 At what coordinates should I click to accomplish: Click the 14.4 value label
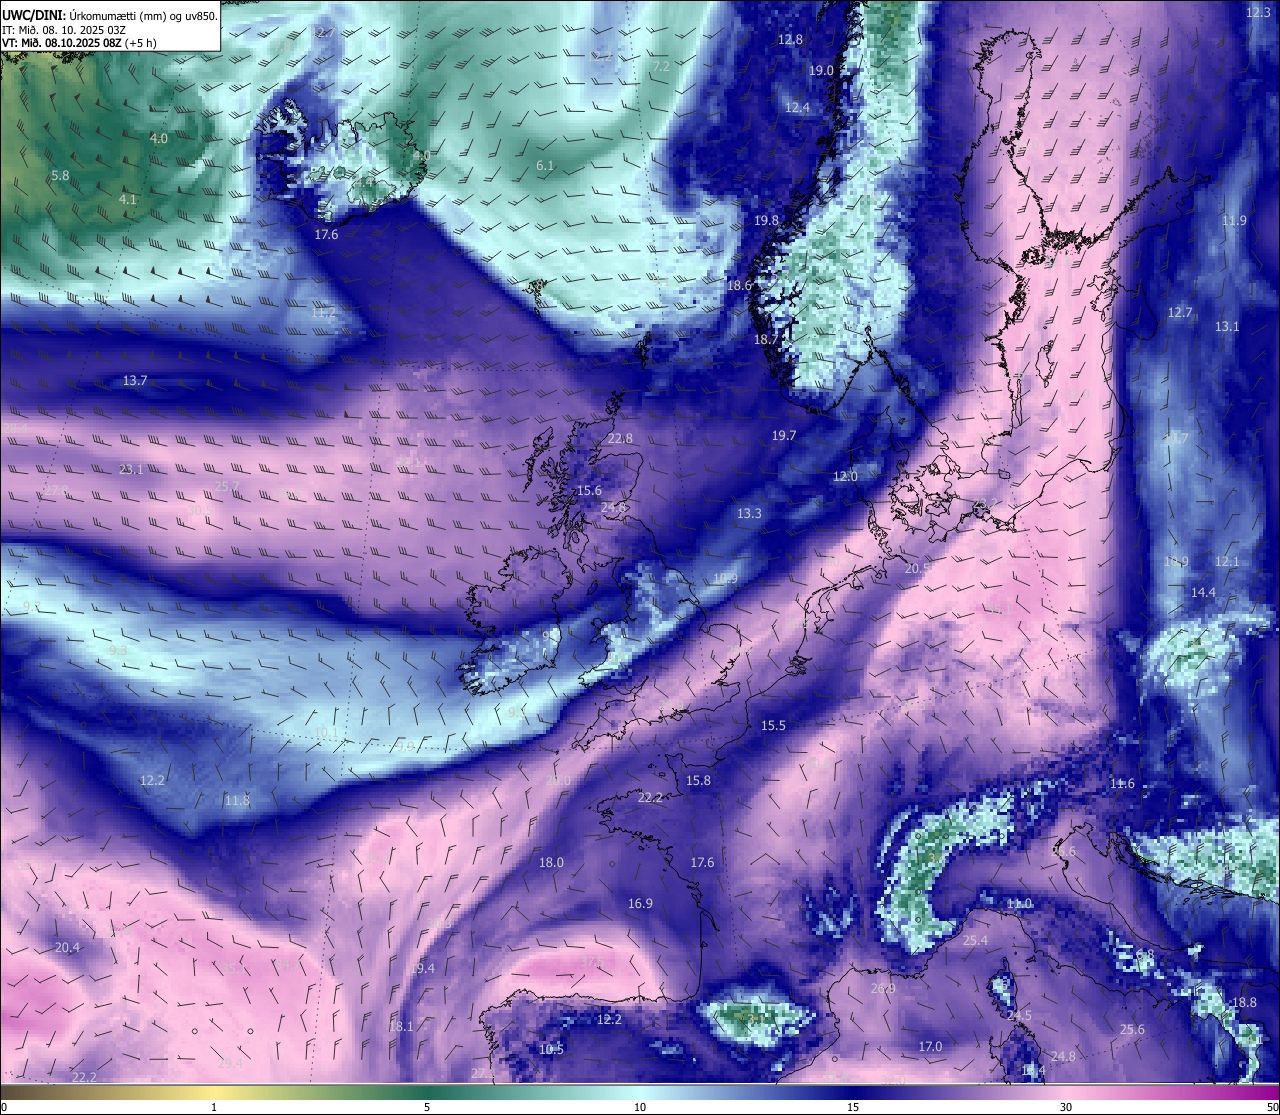pos(1203,592)
